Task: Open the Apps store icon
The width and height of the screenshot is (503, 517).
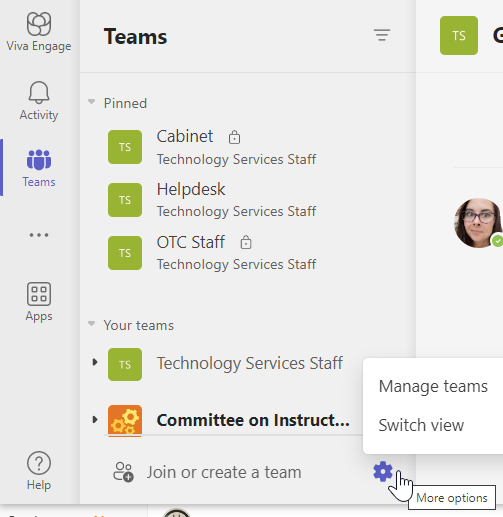Action: pyautogui.click(x=39, y=302)
